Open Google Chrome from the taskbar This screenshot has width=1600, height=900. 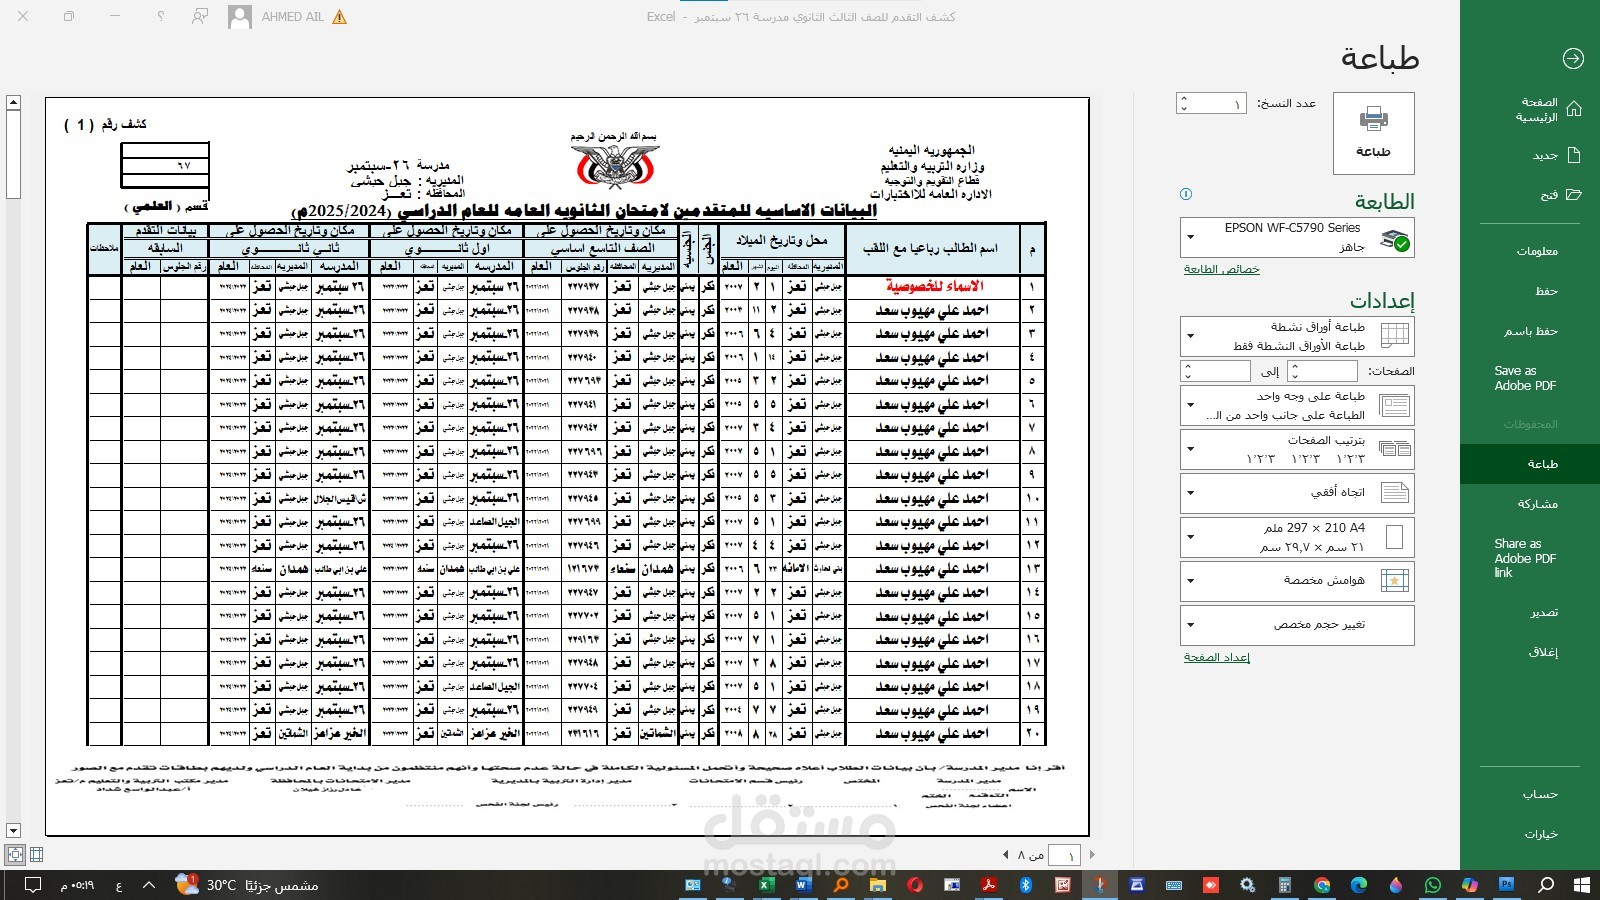[1322, 885]
